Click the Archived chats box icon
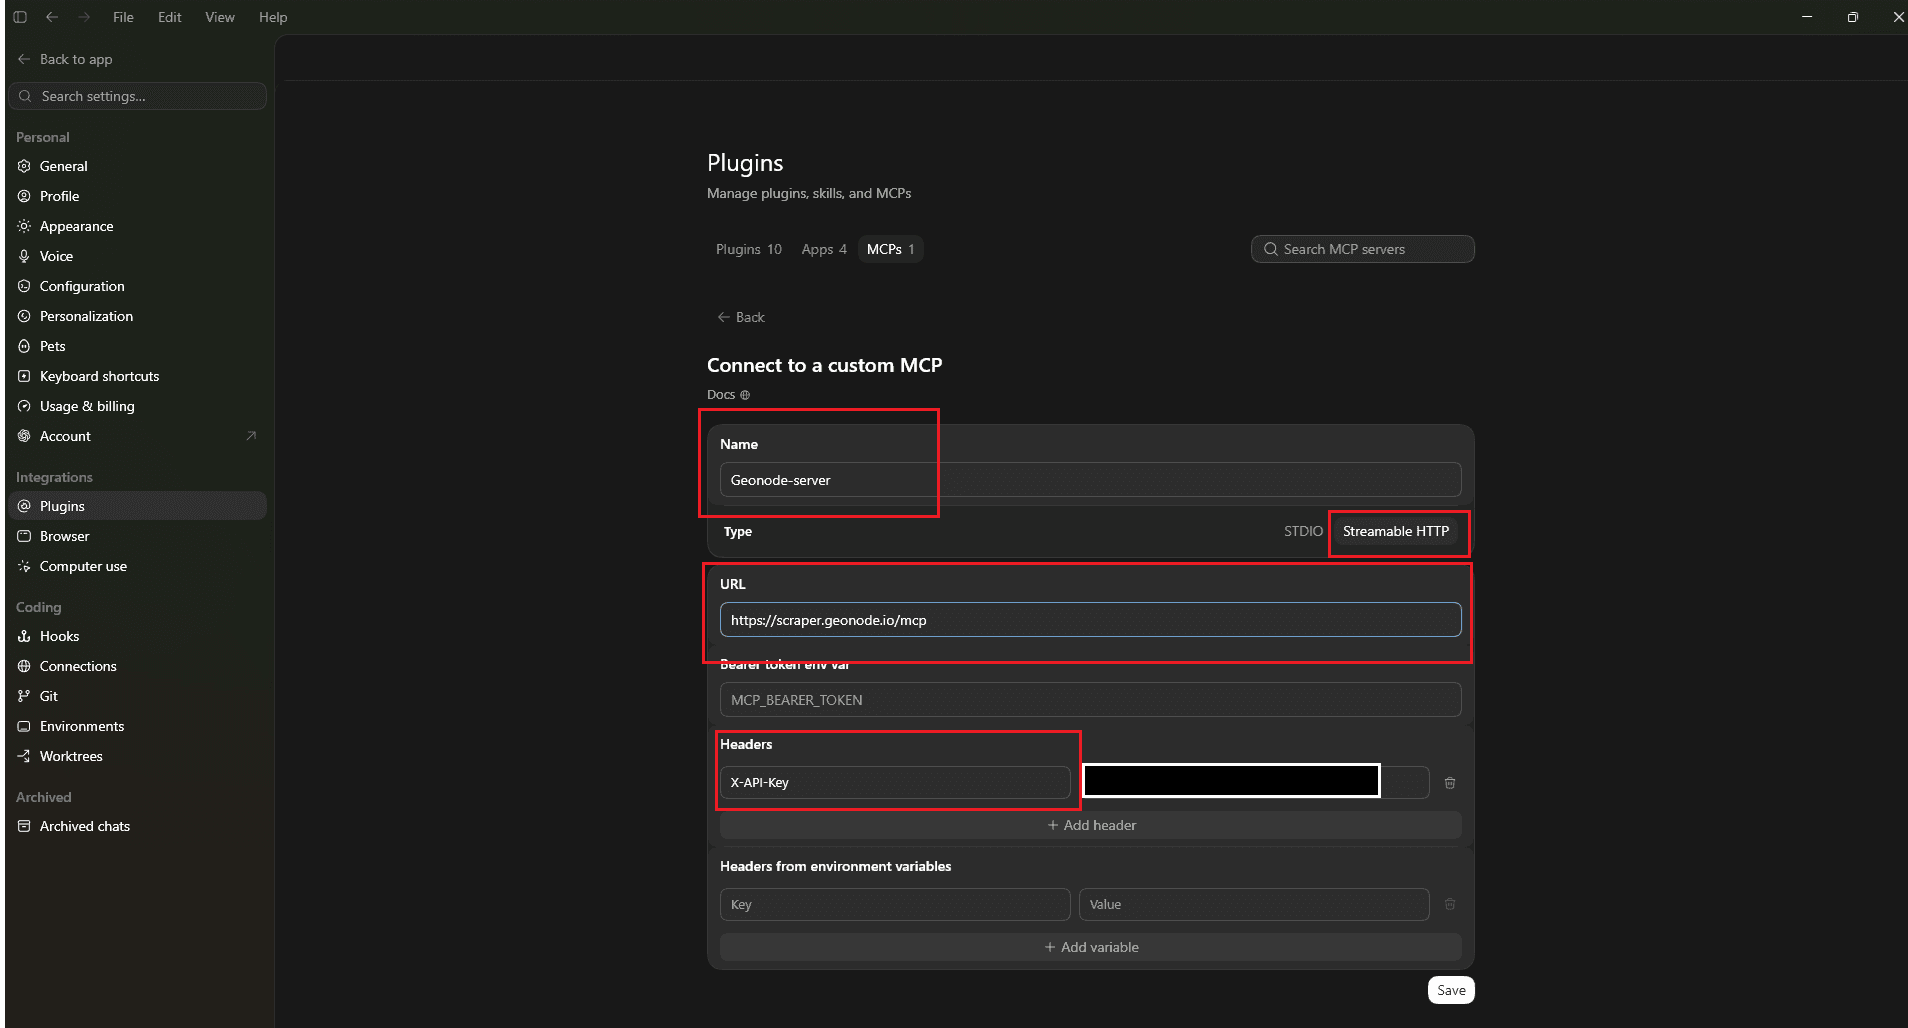Image resolution: width=1908 pixels, height=1028 pixels. pos(24,826)
